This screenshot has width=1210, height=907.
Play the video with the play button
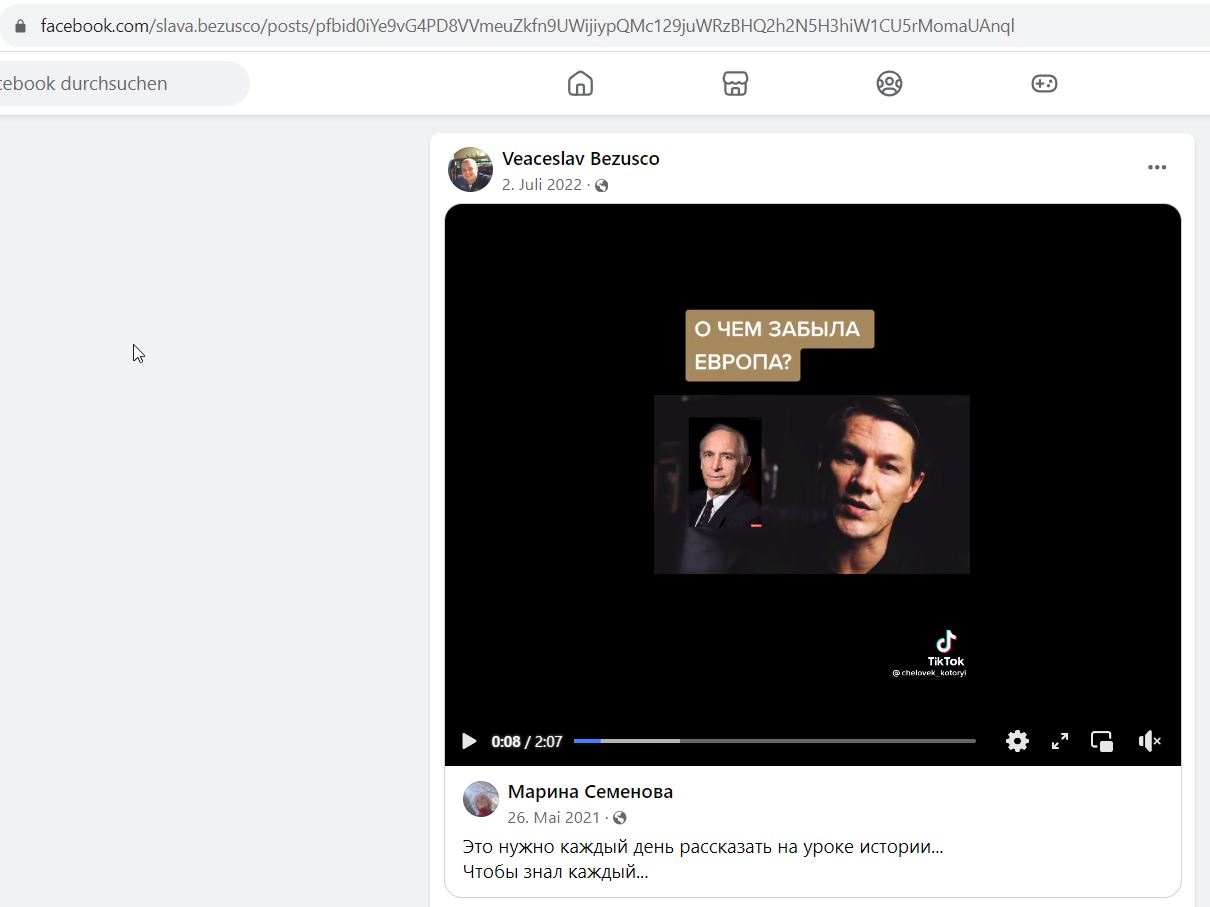tap(469, 741)
